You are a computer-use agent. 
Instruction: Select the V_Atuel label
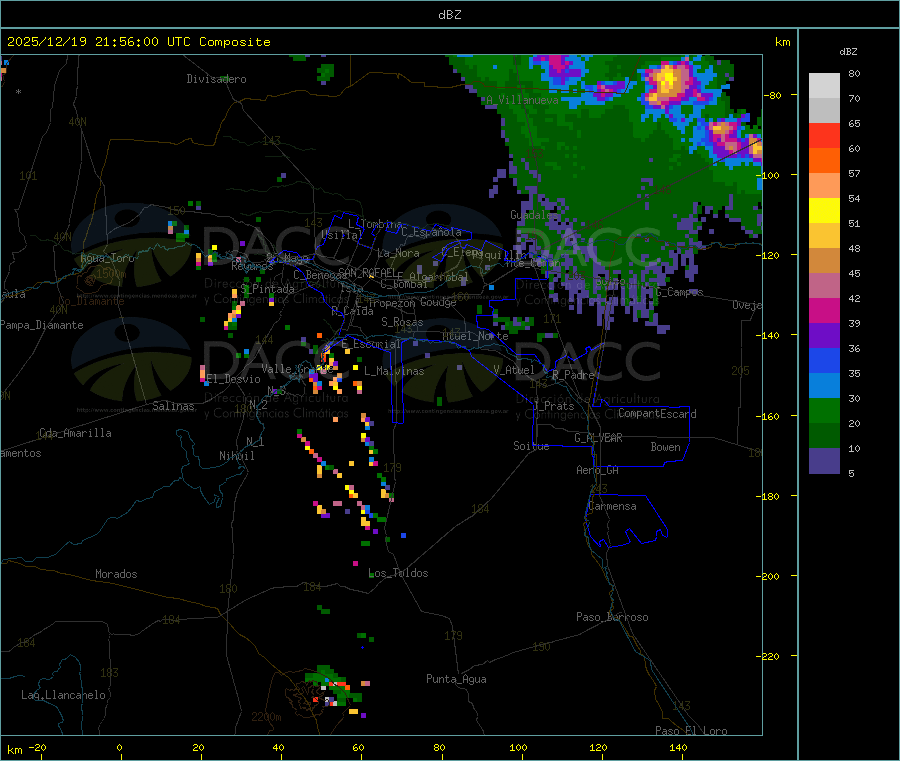coord(514,370)
